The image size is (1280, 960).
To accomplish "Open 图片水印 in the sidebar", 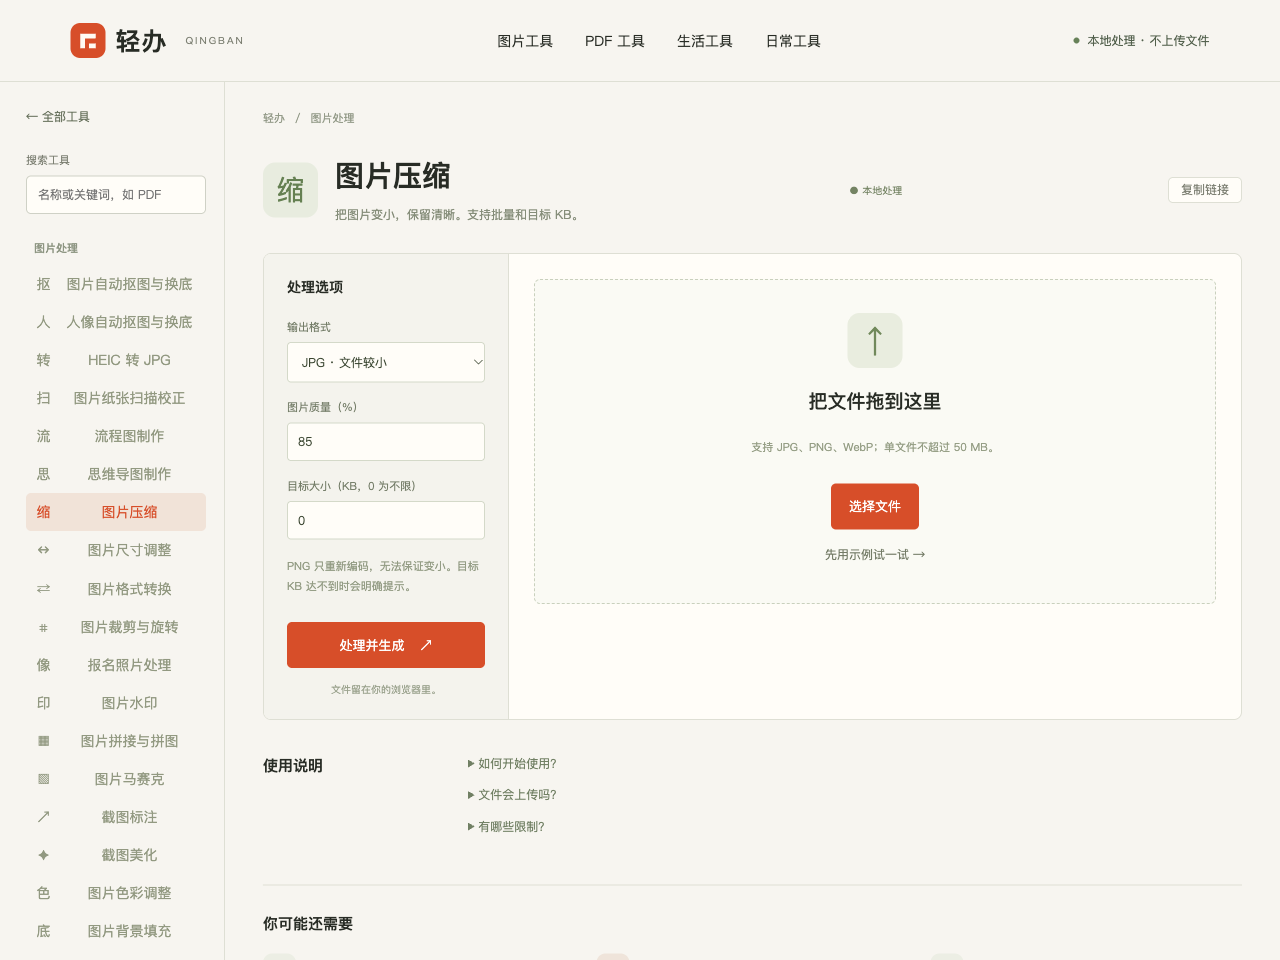I will click(116, 703).
